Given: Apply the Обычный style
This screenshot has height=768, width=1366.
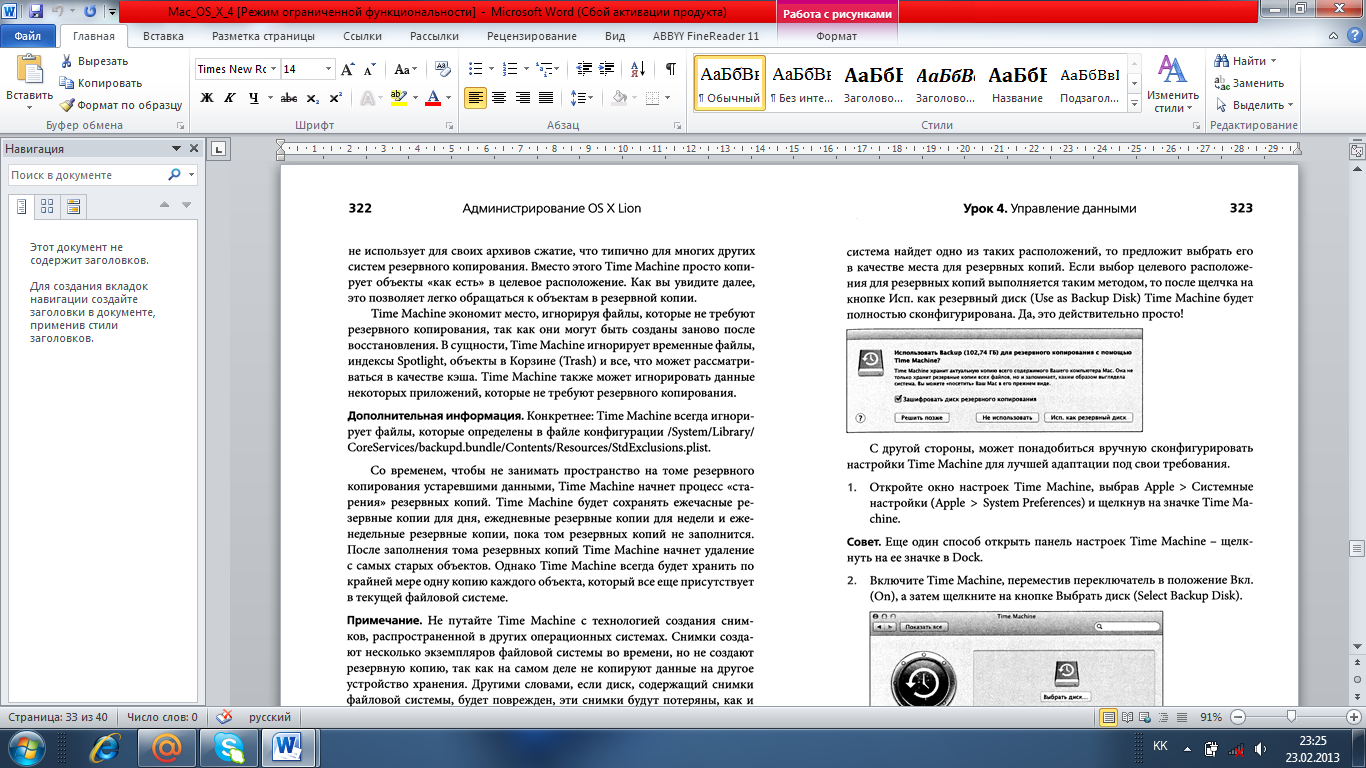Looking at the screenshot, I should click(x=729, y=84).
